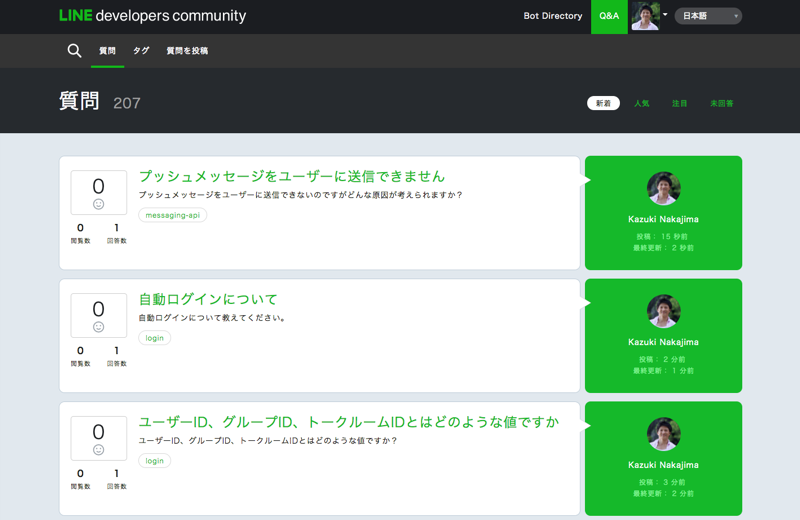Open the question 自動ログインについて
The width and height of the screenshot is (800, 520).
[208, 299]
